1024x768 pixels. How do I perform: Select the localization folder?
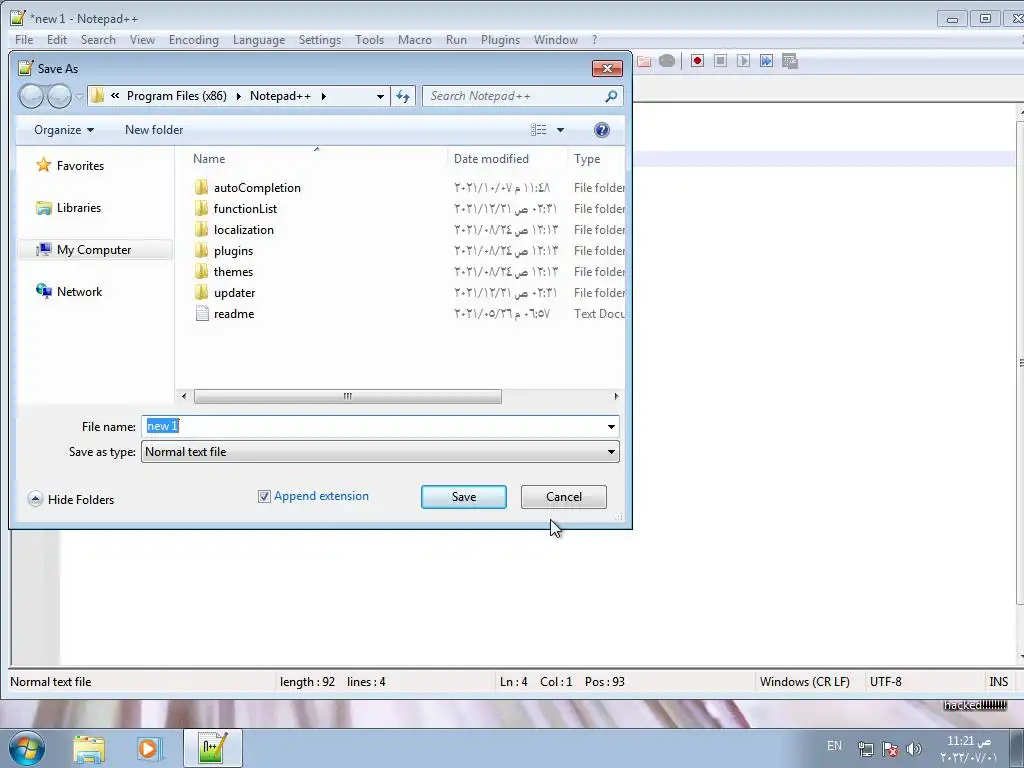pos(243,230)
